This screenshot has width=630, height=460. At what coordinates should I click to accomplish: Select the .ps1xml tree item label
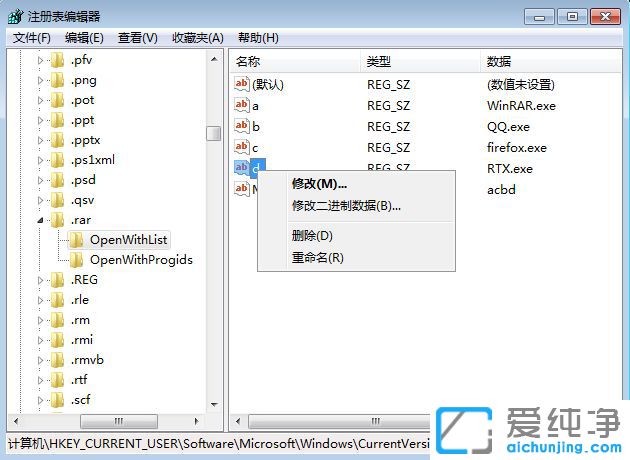tap(93, 160)
